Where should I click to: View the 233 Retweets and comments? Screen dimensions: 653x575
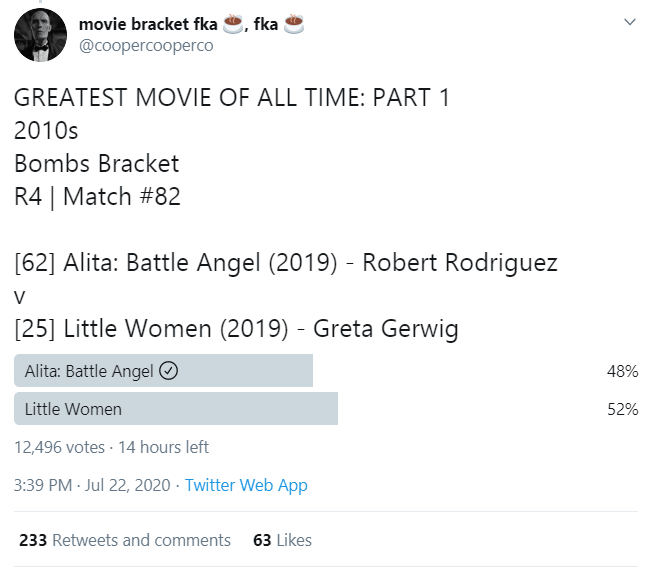125,540
